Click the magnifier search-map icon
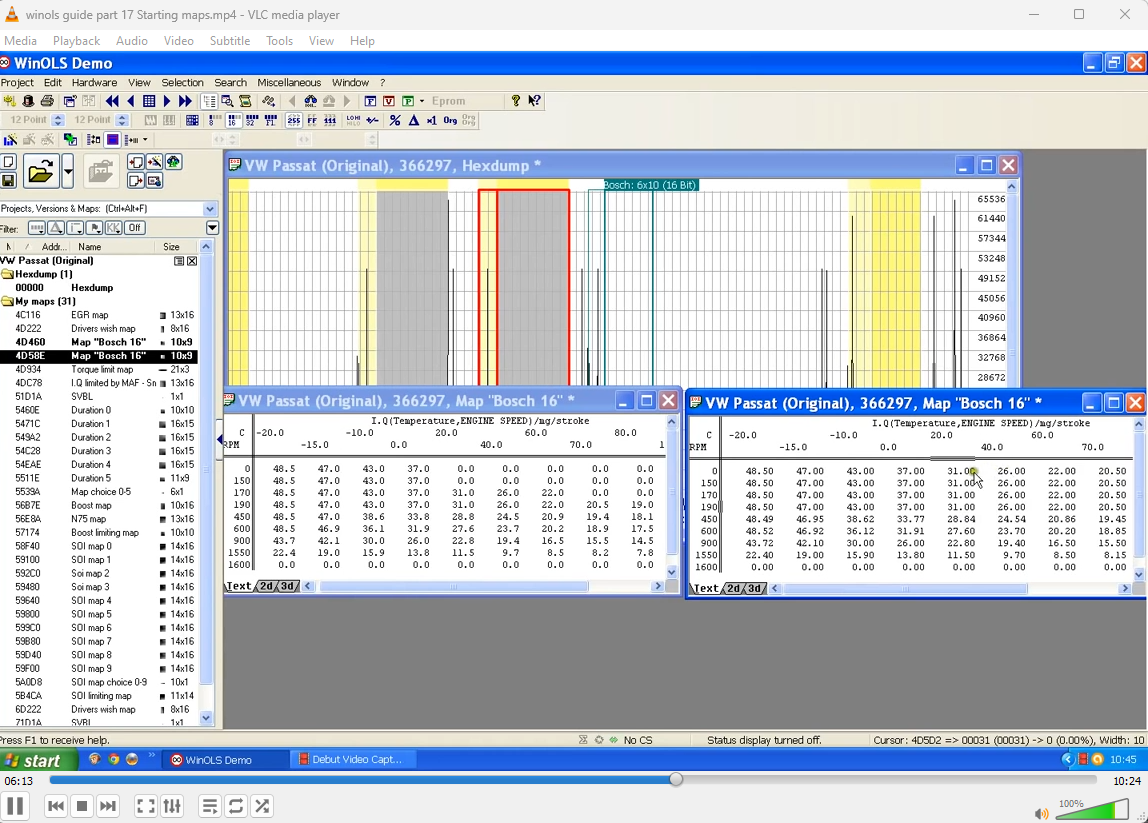 pos(227,101)
